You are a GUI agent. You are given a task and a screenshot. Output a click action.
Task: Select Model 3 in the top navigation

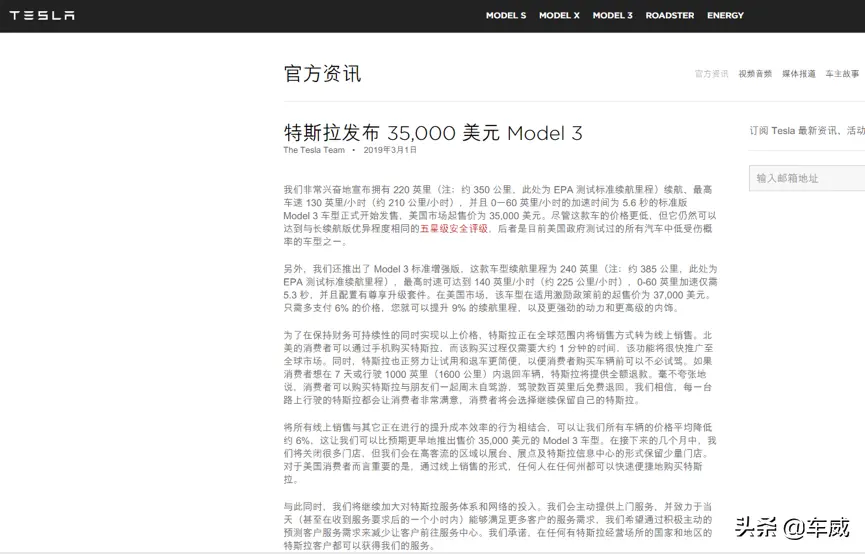point(612,16)
